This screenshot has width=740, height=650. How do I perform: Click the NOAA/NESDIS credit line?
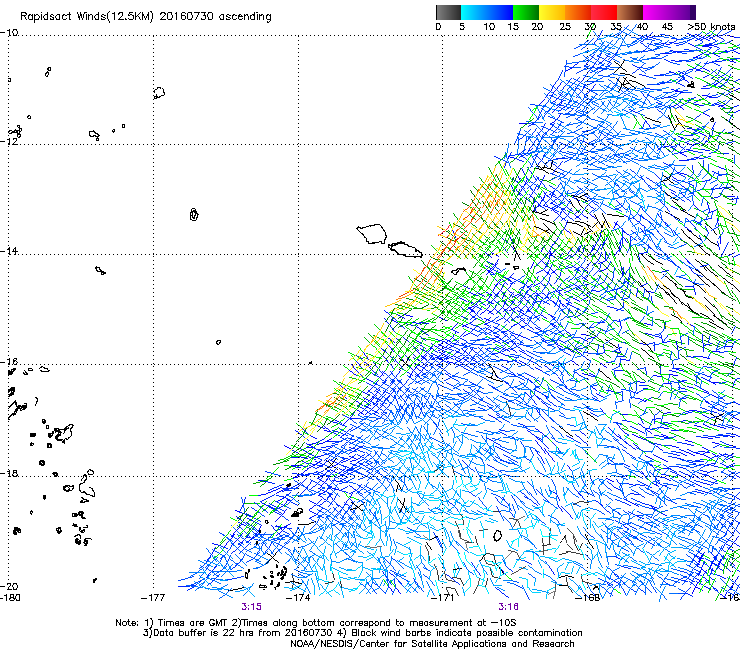click(x=432, y=644)
